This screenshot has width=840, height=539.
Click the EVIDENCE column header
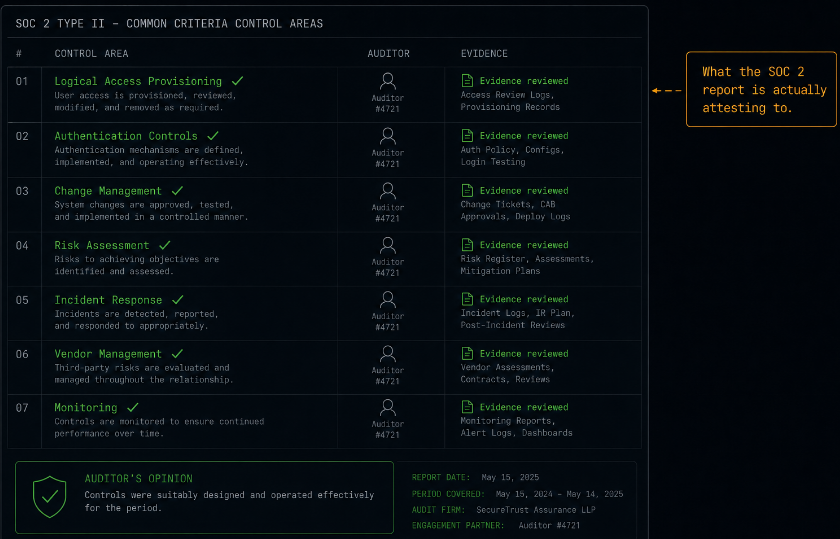point(484,54)
